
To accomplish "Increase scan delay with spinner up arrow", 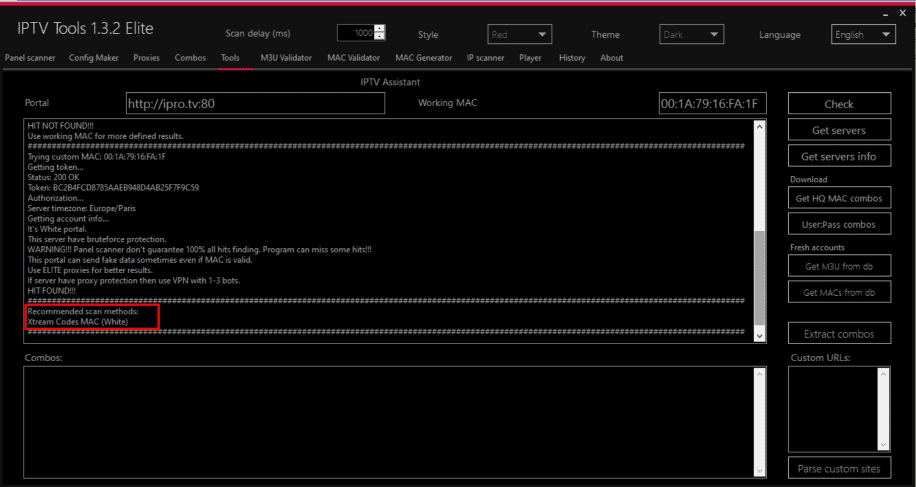I will pyautogui.click(x=380, y=30).
